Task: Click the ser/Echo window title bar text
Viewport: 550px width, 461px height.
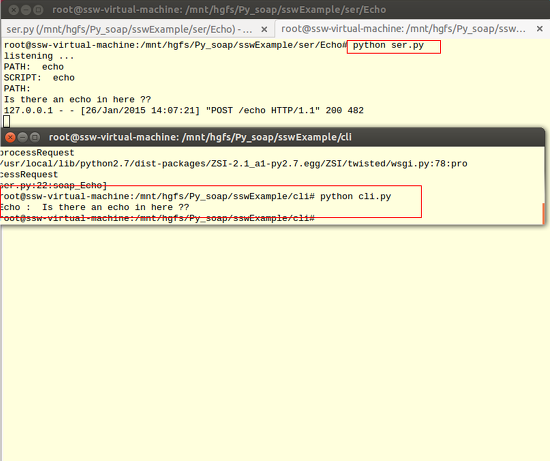Action: [x=219, y=10]
